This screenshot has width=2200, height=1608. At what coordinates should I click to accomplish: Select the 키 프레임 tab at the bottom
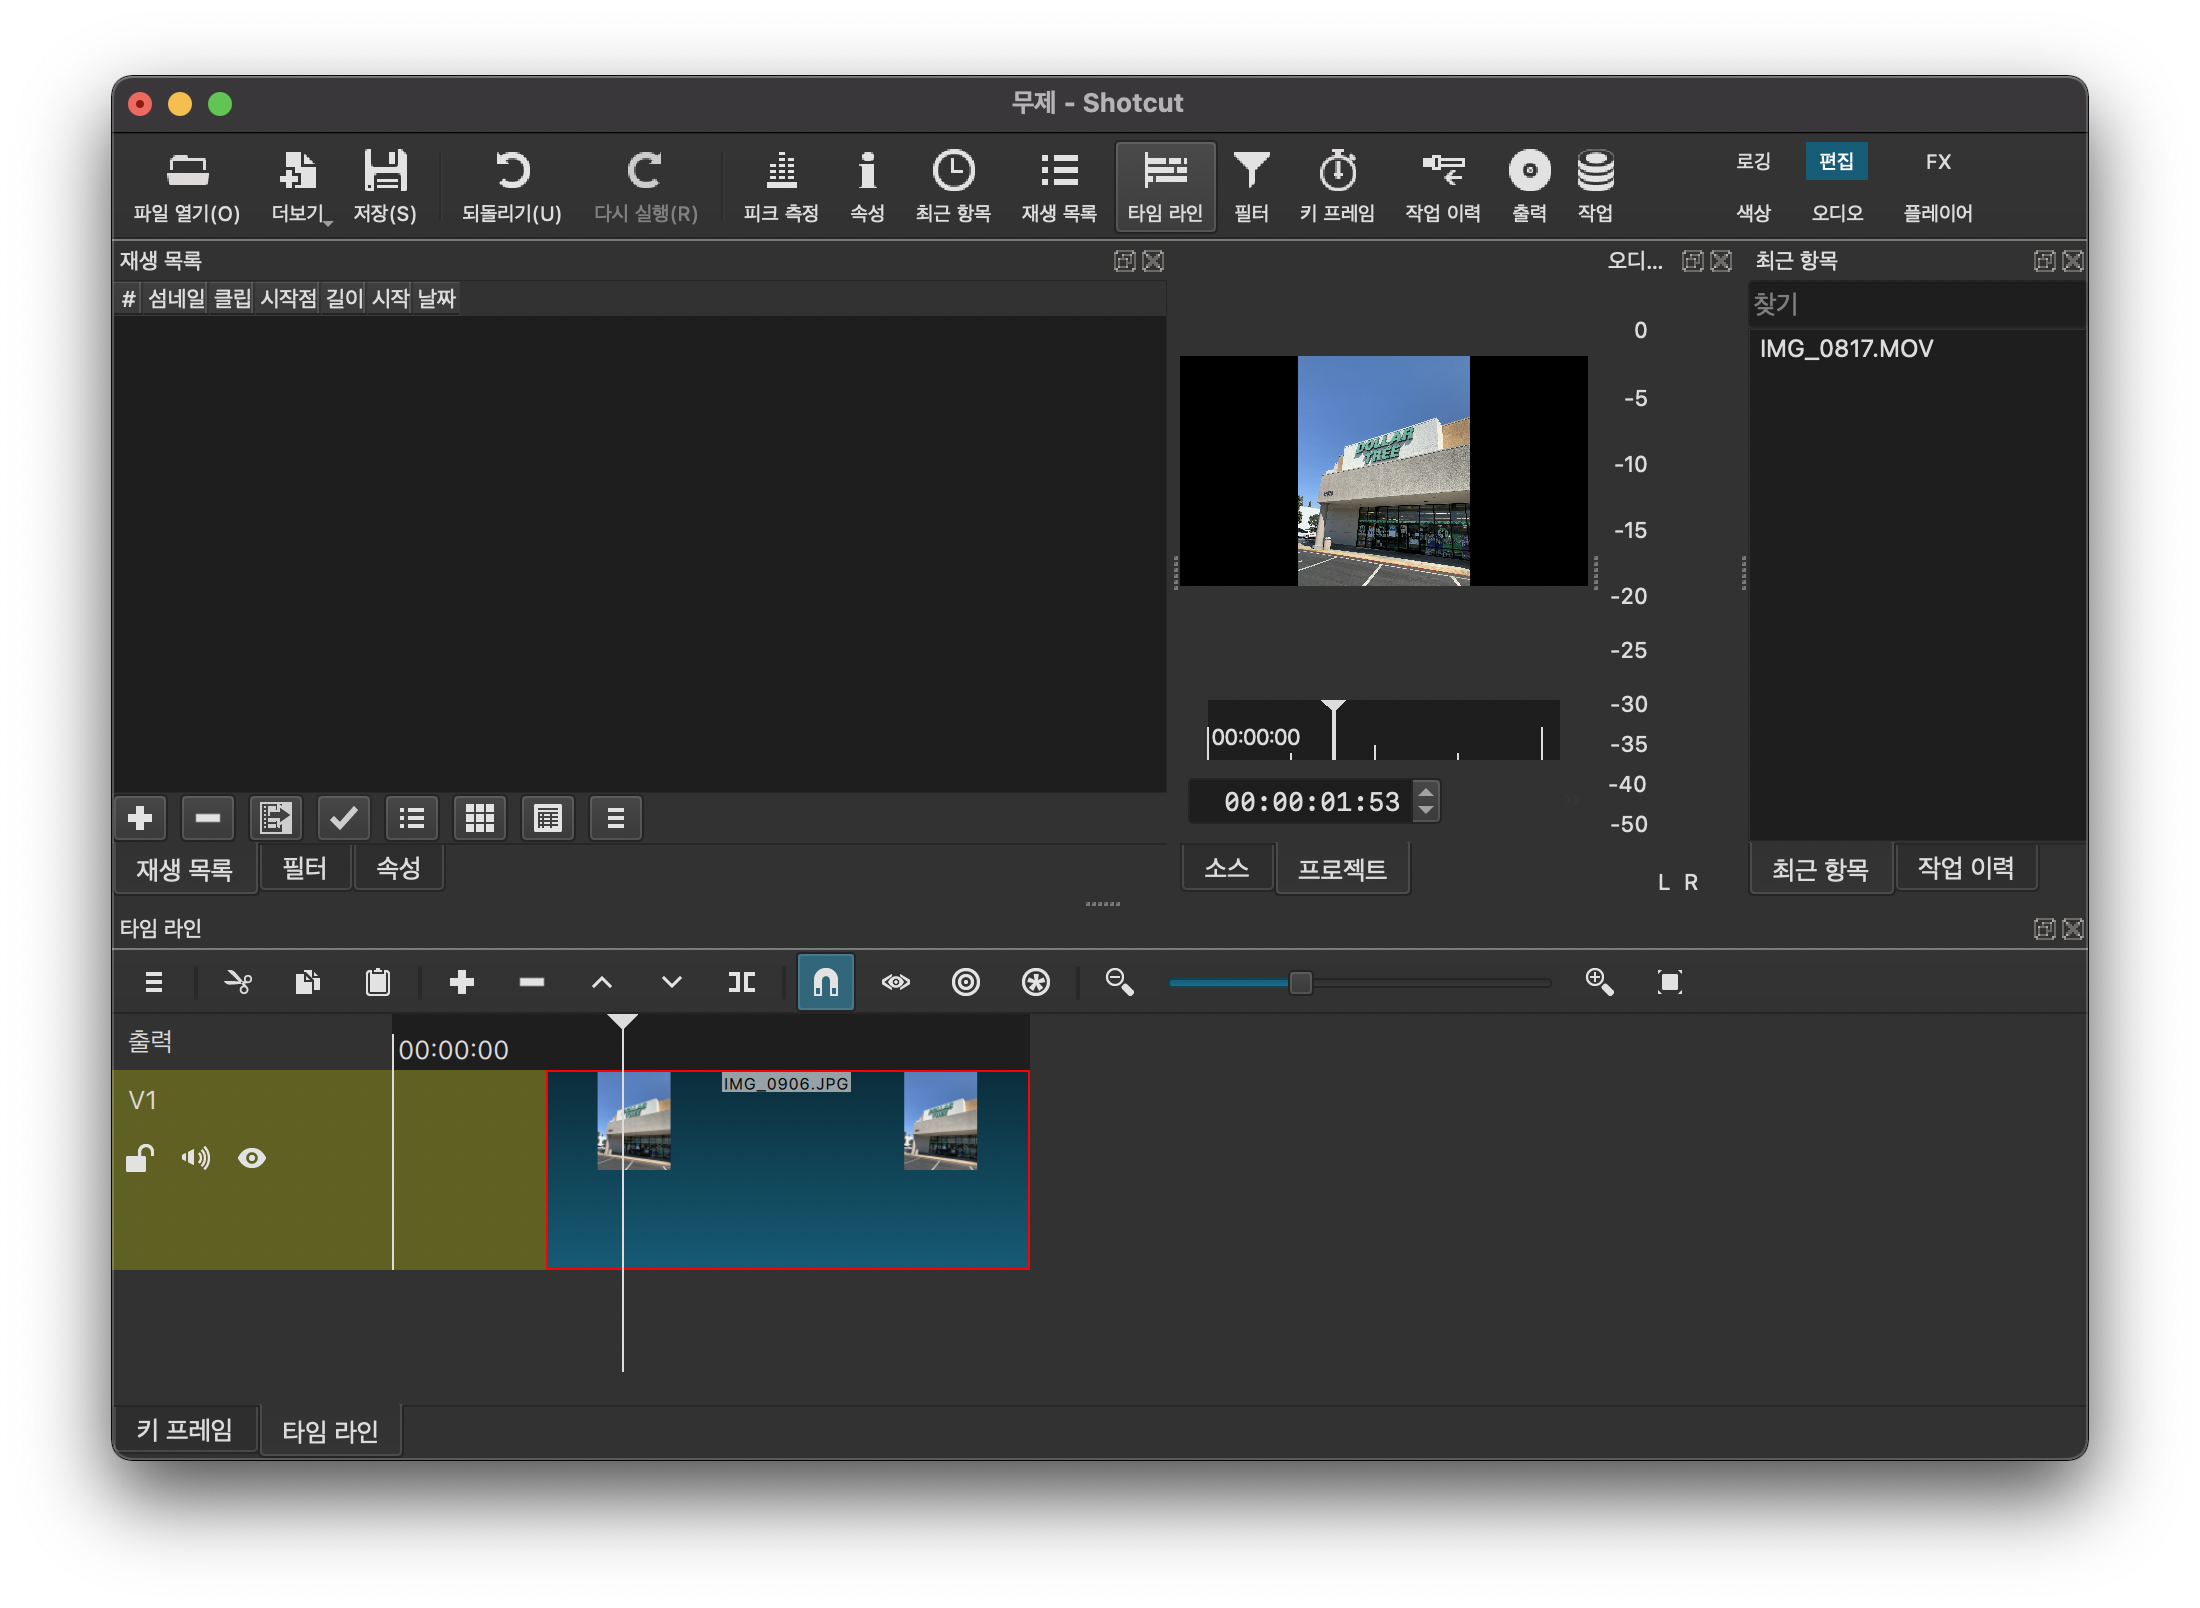tap(184, 1431)
